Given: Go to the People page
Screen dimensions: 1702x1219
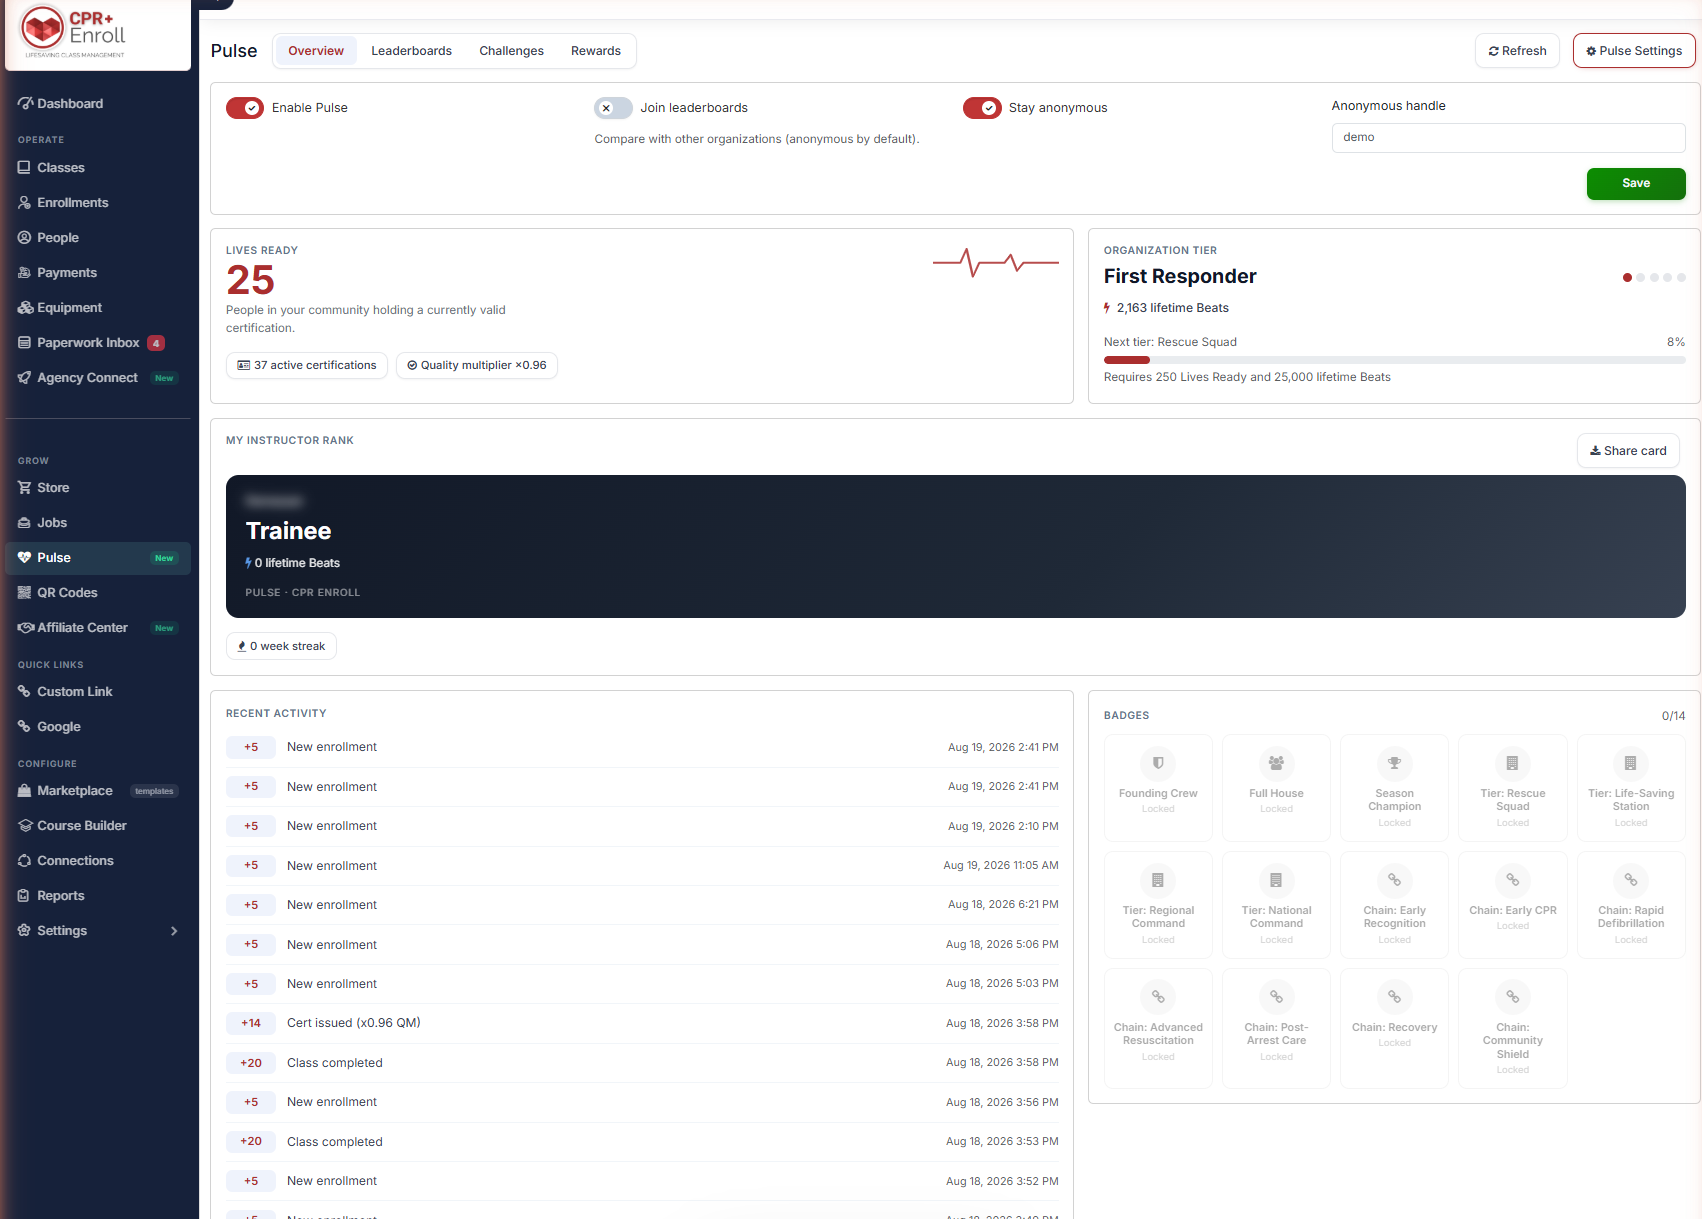Looking at the screenshot, I should click(x=98, y=238).
